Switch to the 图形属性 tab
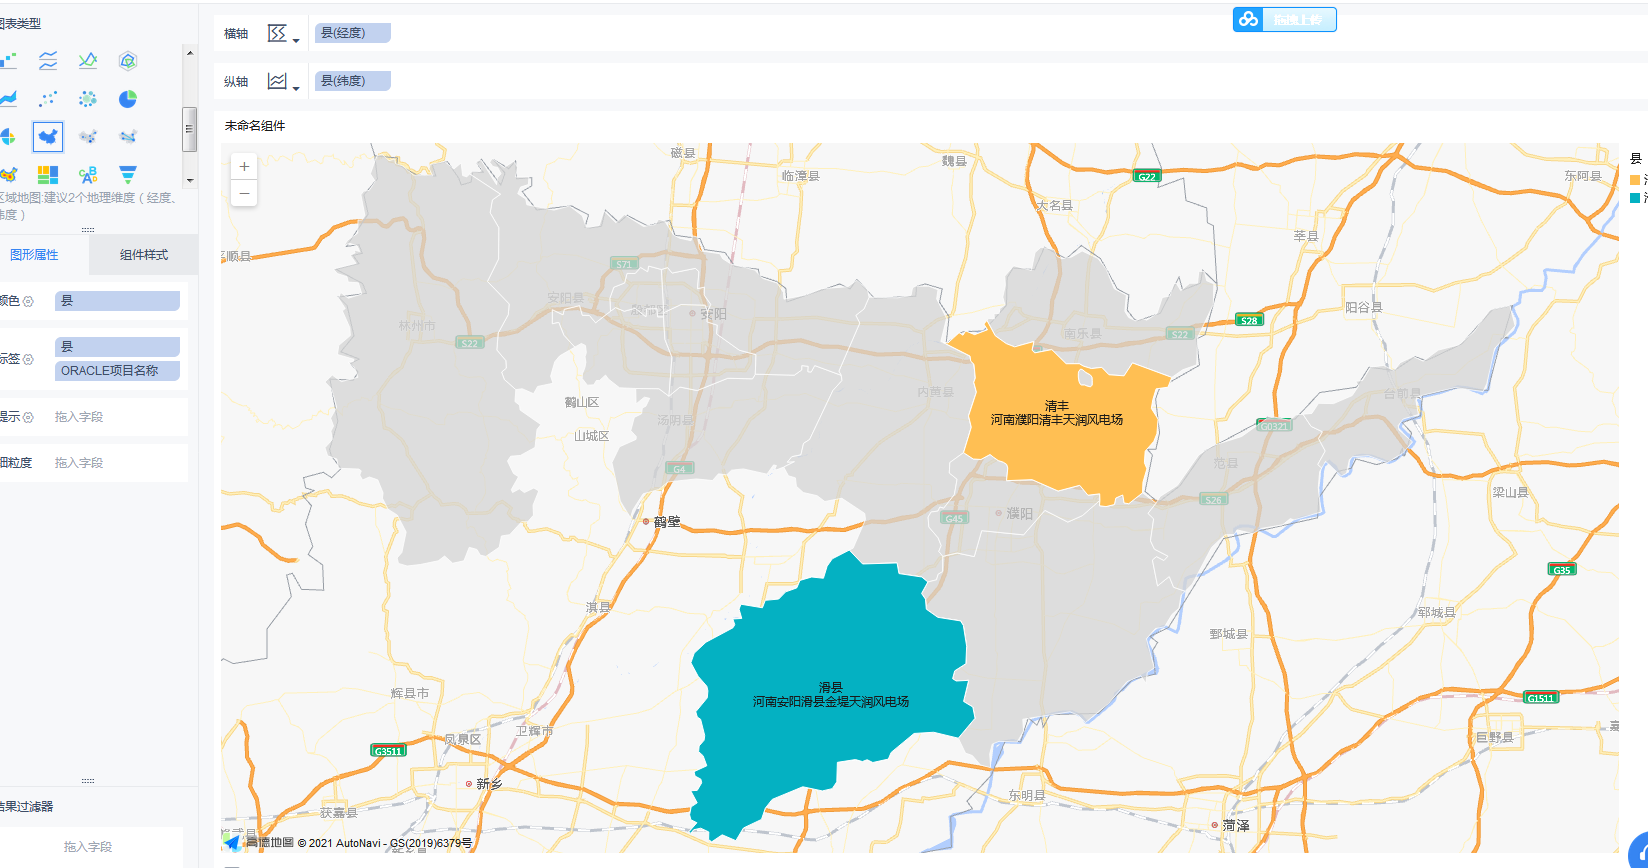The height and width of the screenshot is (868, 1648). tap(35, 255)
